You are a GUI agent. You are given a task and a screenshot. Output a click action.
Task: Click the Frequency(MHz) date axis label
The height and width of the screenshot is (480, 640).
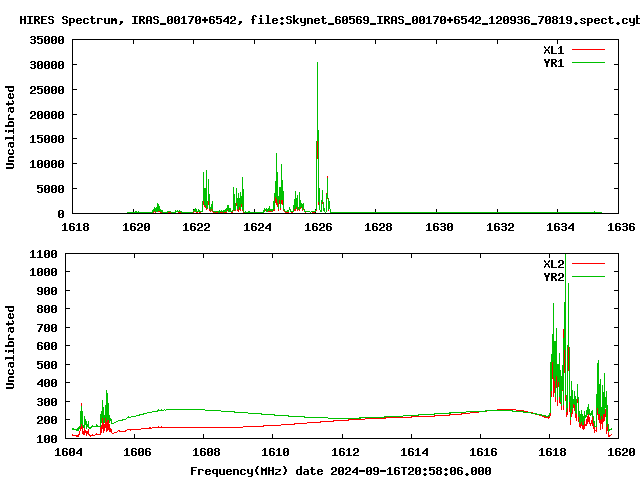[340, 471]
